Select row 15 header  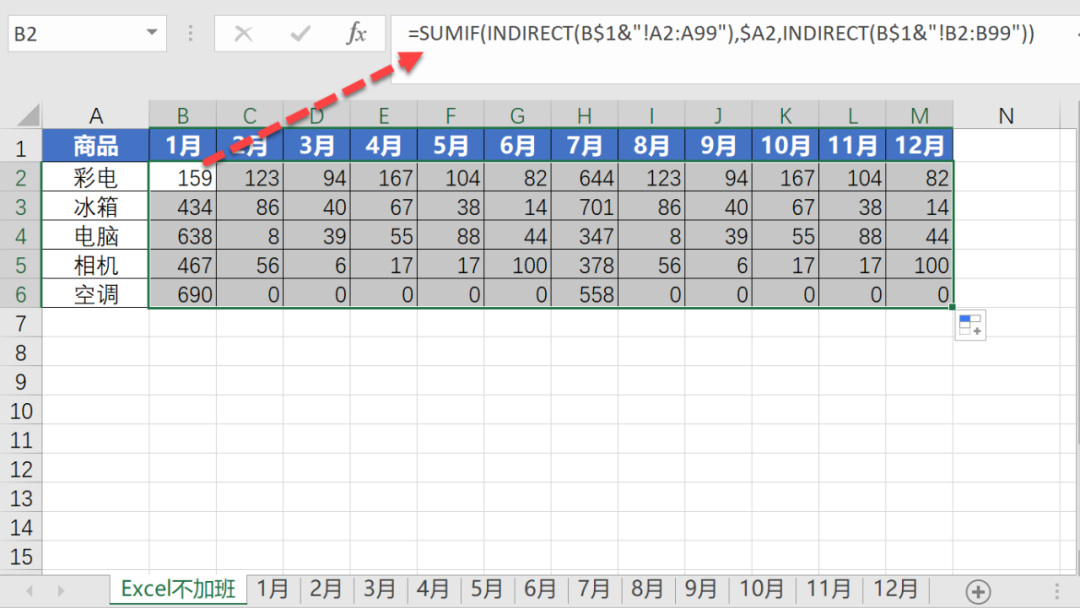(x=21, y=556)
